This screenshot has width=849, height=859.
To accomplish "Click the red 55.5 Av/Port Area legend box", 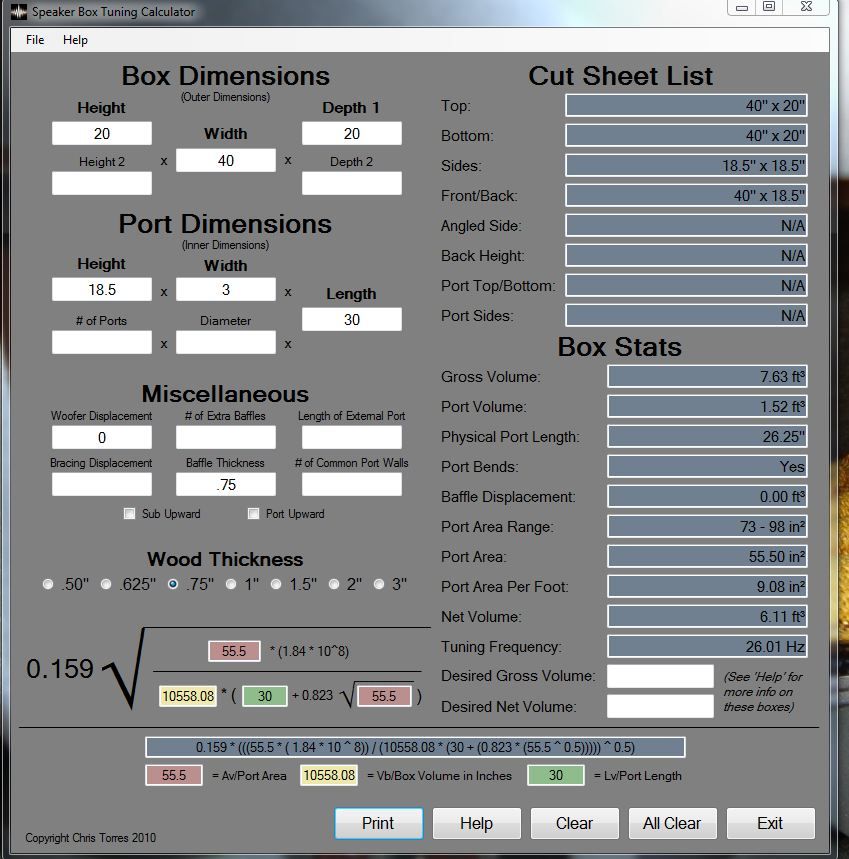I will pos(174,775).
